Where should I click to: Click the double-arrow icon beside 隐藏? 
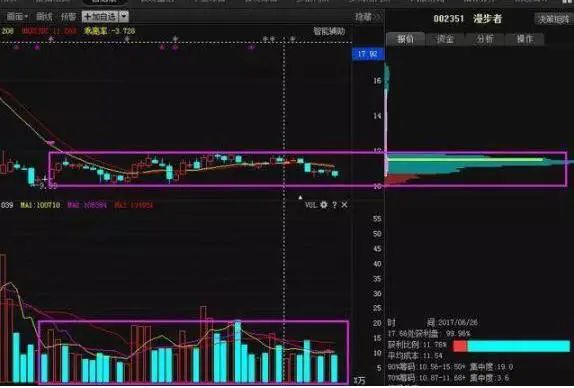(x=378, y=17)
